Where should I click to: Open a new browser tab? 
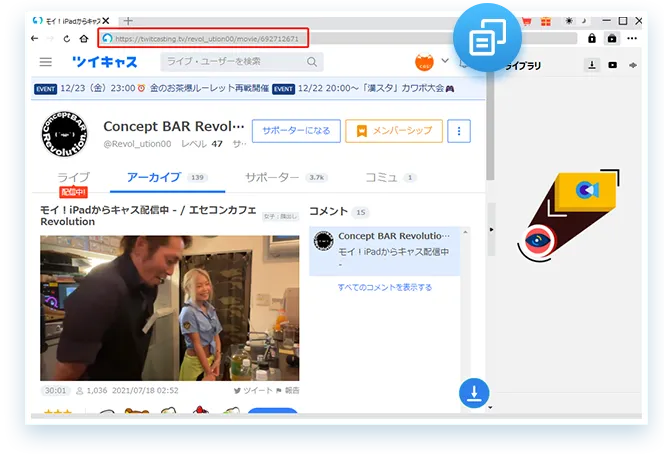(x=128, y=21)
